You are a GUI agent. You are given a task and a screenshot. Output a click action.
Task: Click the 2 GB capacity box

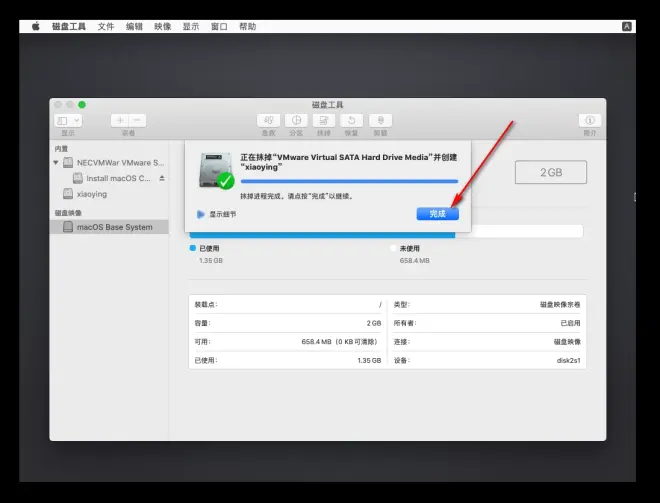[x=551, y=172]
